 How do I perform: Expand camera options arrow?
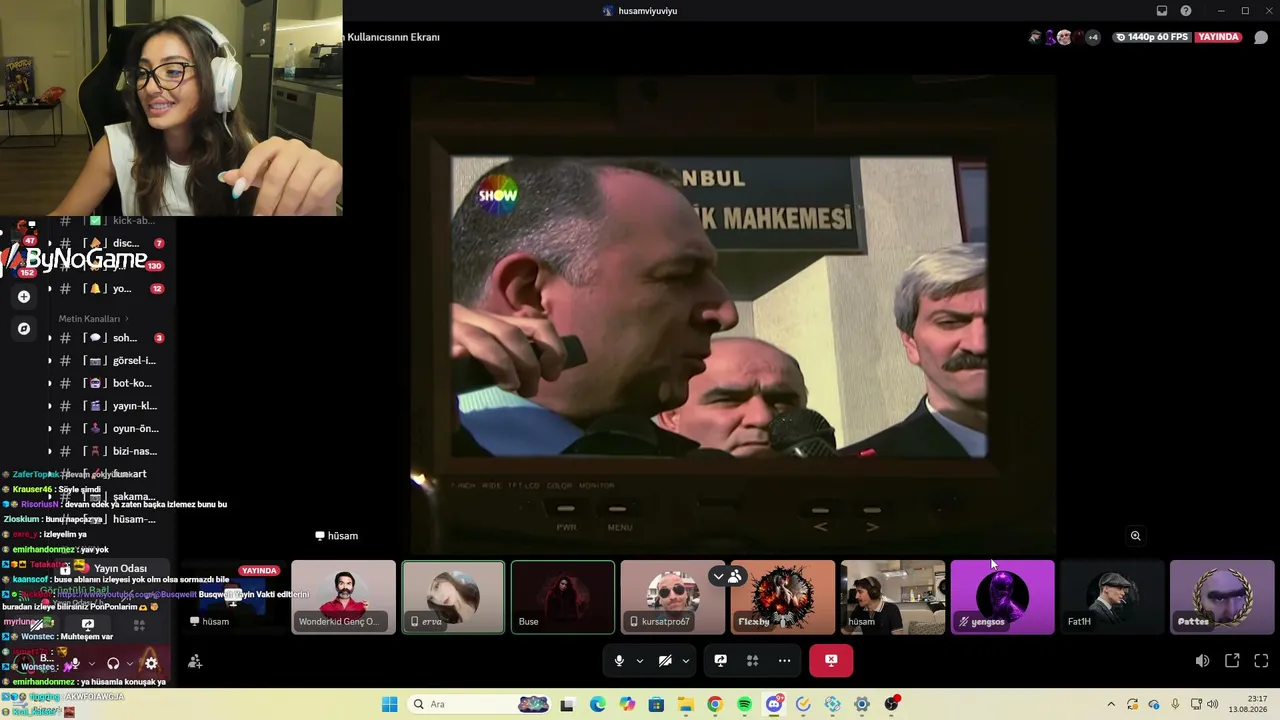pyautogui.click(x=685, y=661)
